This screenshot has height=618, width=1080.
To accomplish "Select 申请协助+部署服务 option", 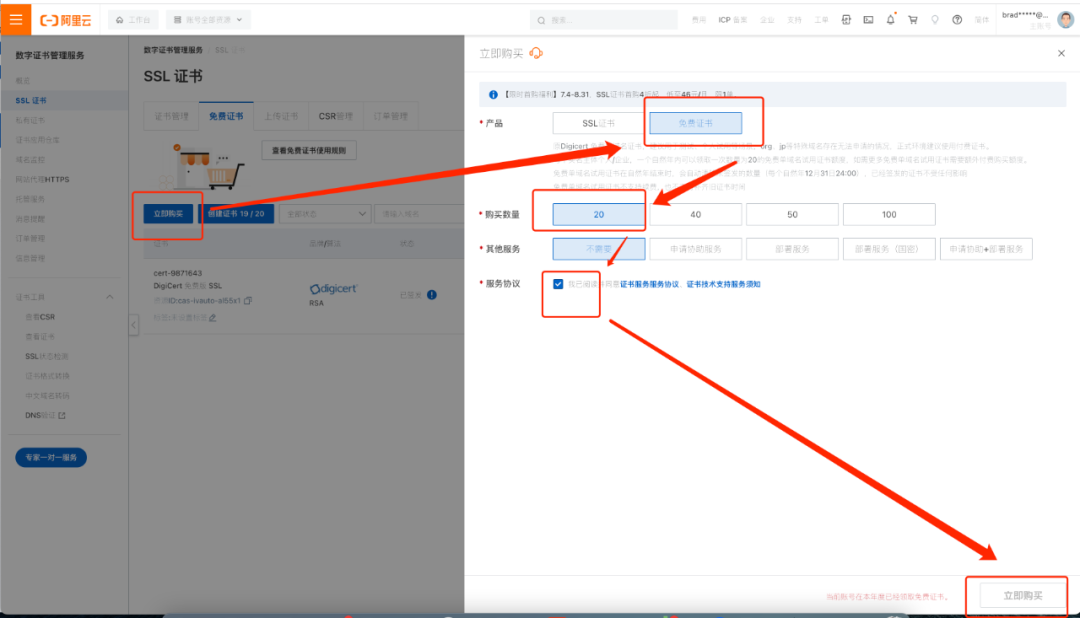I will 986,249.
